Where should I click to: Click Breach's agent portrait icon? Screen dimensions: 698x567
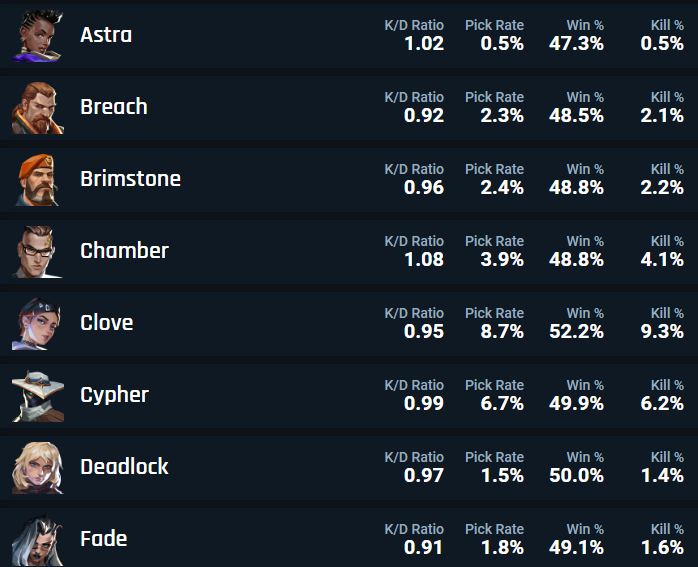click(x=38, y=108)
